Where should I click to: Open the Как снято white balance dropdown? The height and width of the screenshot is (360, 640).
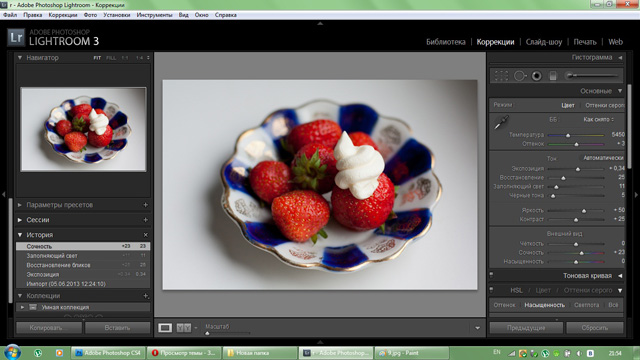point(598,120)
